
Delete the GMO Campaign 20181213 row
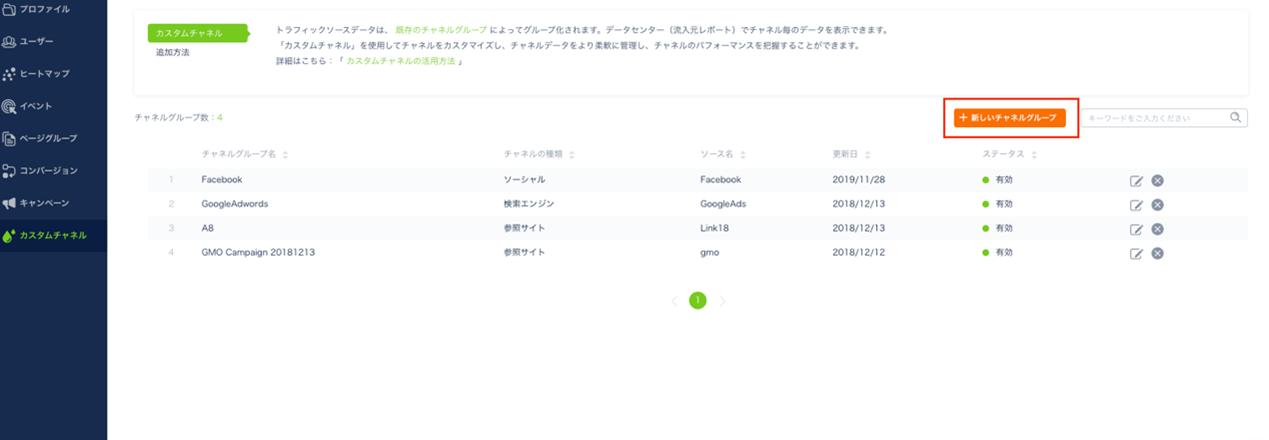(1157, 253)
